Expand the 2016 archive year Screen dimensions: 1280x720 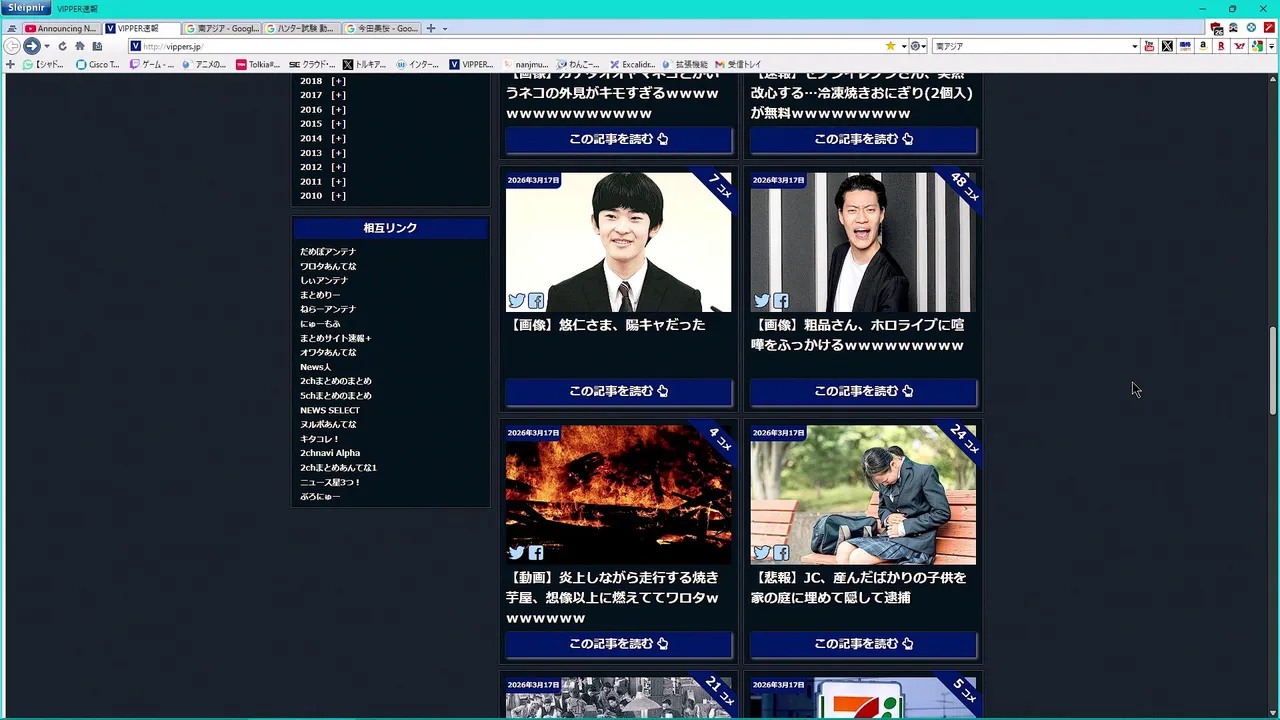click(x=338, y=110)
